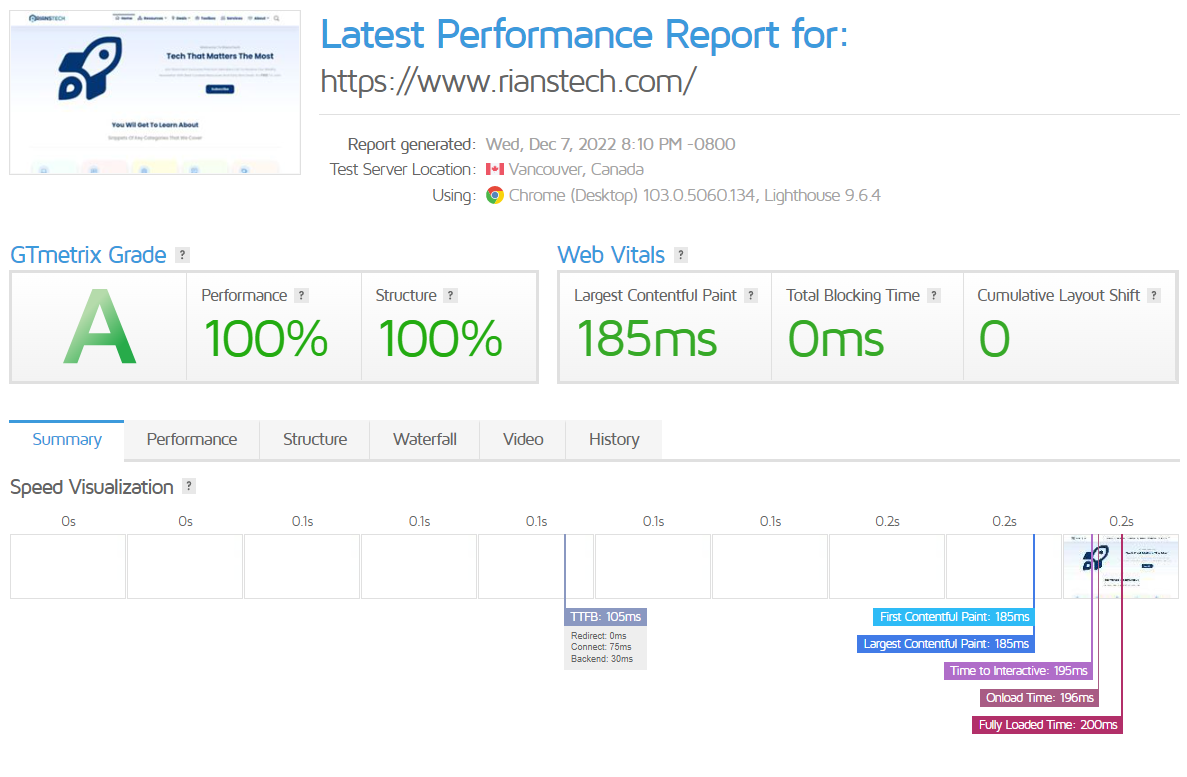Screen dimensions: 1187x777
Task: Click the site screenshot thumbnail
Action: coord(155,92)
